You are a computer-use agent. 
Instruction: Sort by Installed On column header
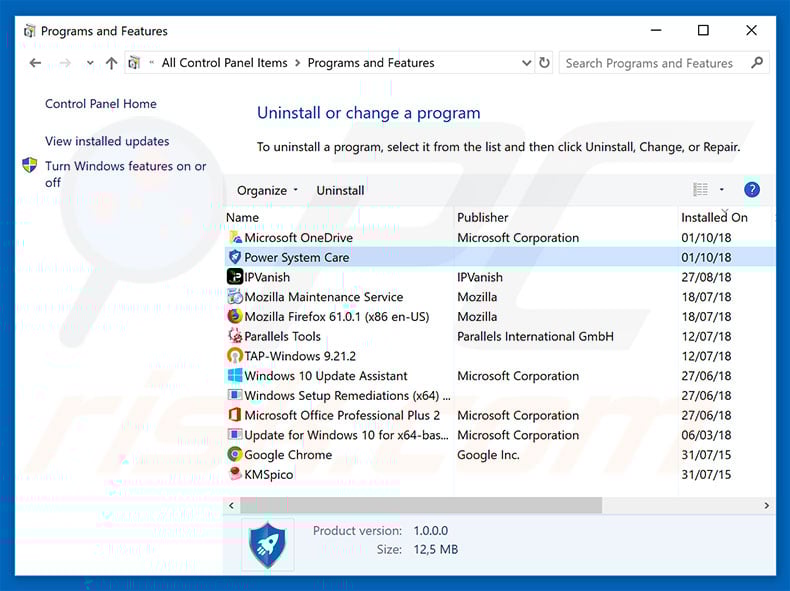click(714, 218)
